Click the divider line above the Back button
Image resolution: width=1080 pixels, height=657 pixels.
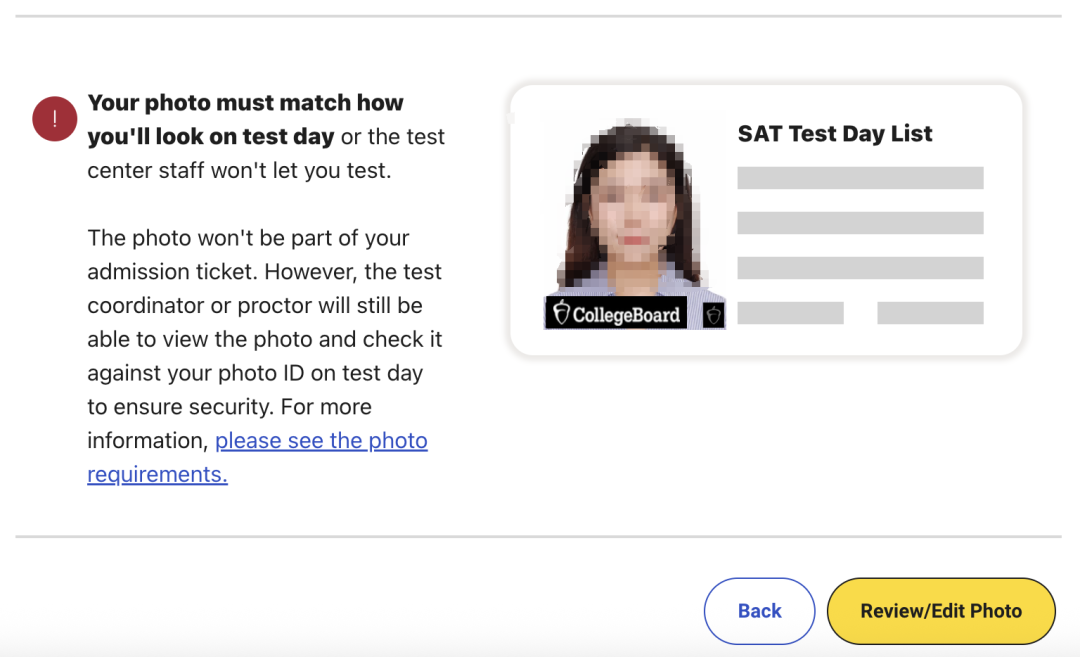click(x=538, y=537)
